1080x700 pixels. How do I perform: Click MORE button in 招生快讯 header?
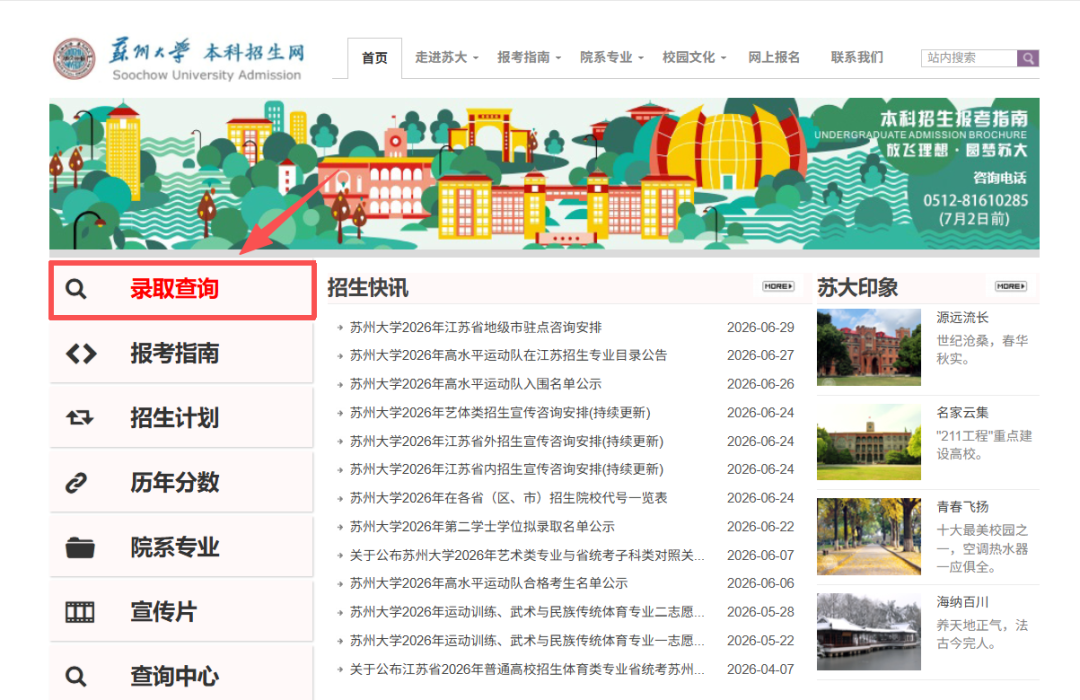tap(778, 286)
